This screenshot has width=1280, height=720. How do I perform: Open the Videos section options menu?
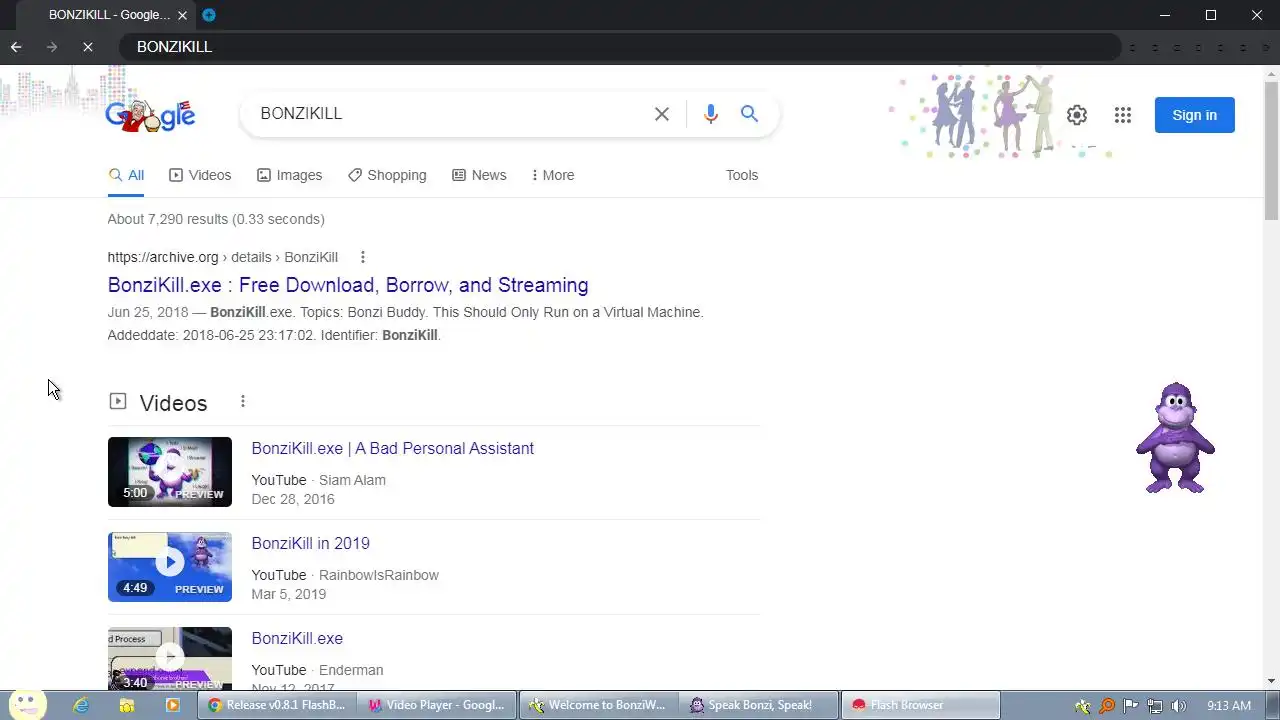pos(242,402)
